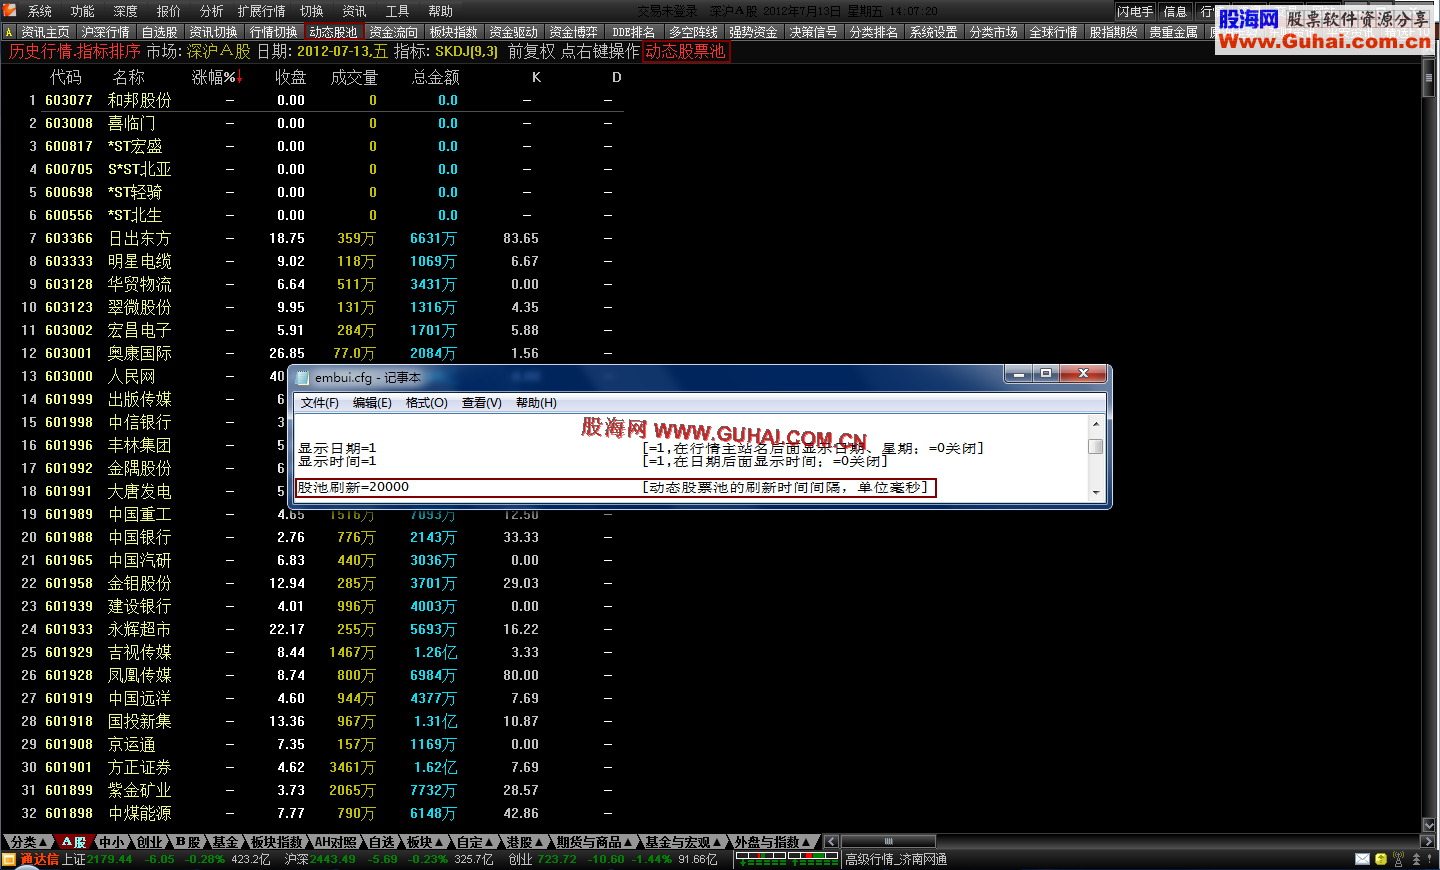This screenshot has width=1440, height=870.
Task: Click the yellow smiley icon in status bar
Action: [1380, 859]
